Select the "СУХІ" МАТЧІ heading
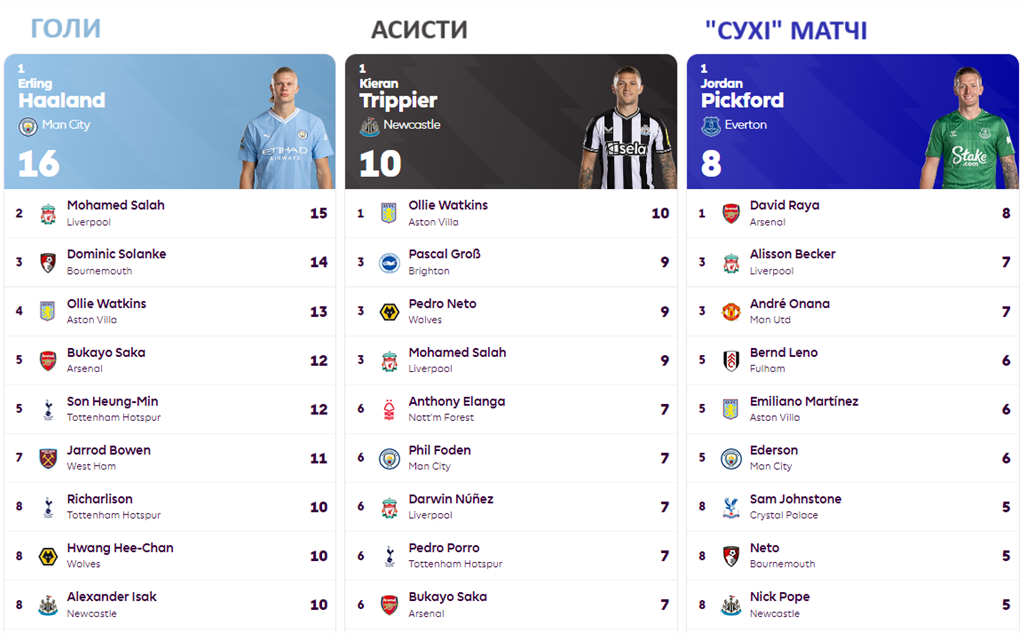The height and width of the screenshot is (633, 1024). (x=786, y=31)
